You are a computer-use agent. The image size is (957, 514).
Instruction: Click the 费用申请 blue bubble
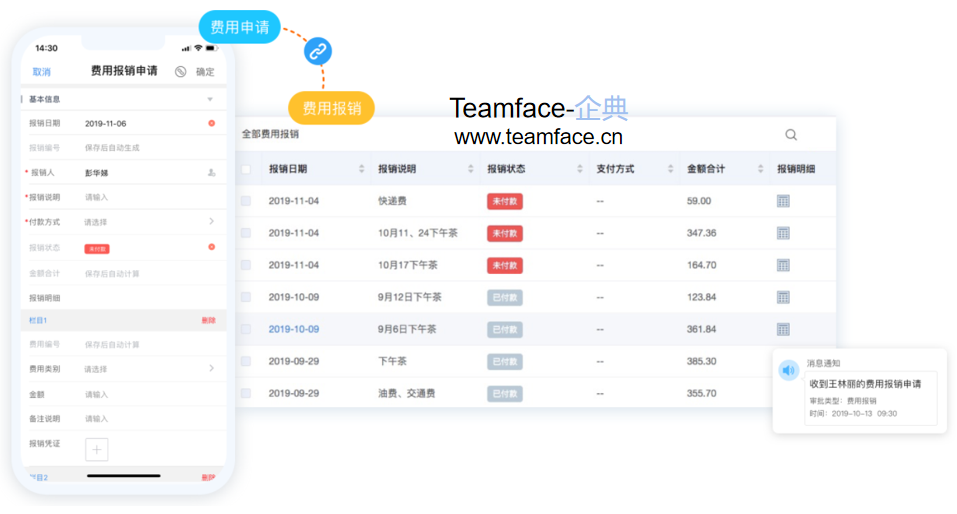pos(239,27)
